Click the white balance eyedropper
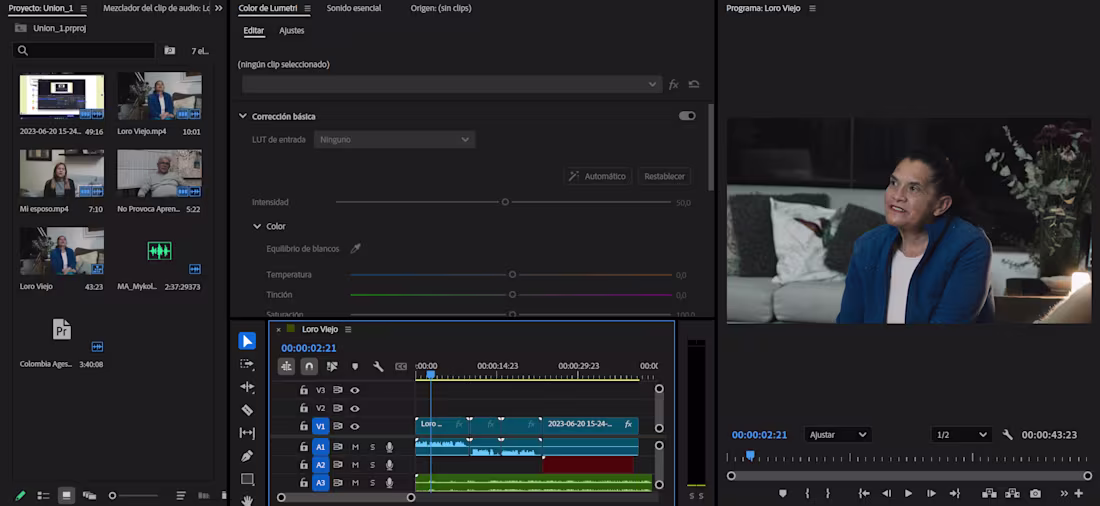The image size is (1100, 506). pyautogui.click(x=356, y=248)
